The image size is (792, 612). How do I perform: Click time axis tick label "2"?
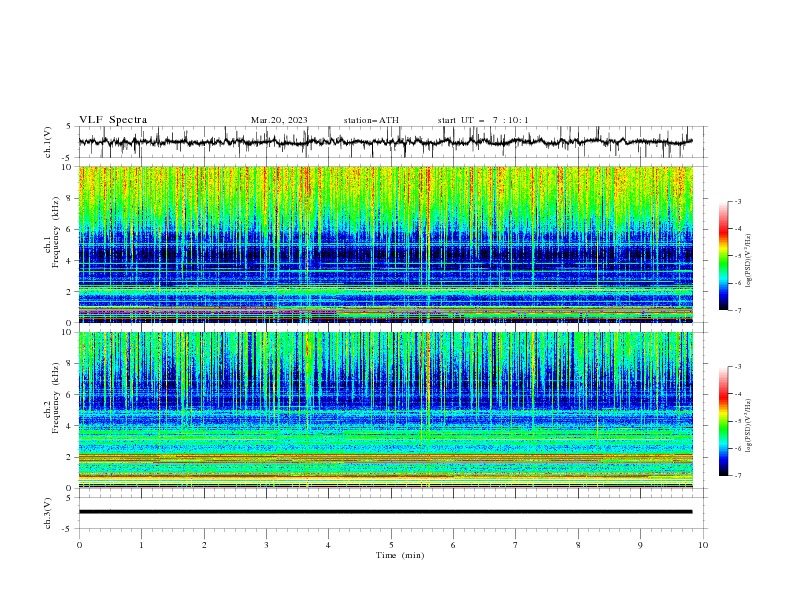click(x=204, y=545)
